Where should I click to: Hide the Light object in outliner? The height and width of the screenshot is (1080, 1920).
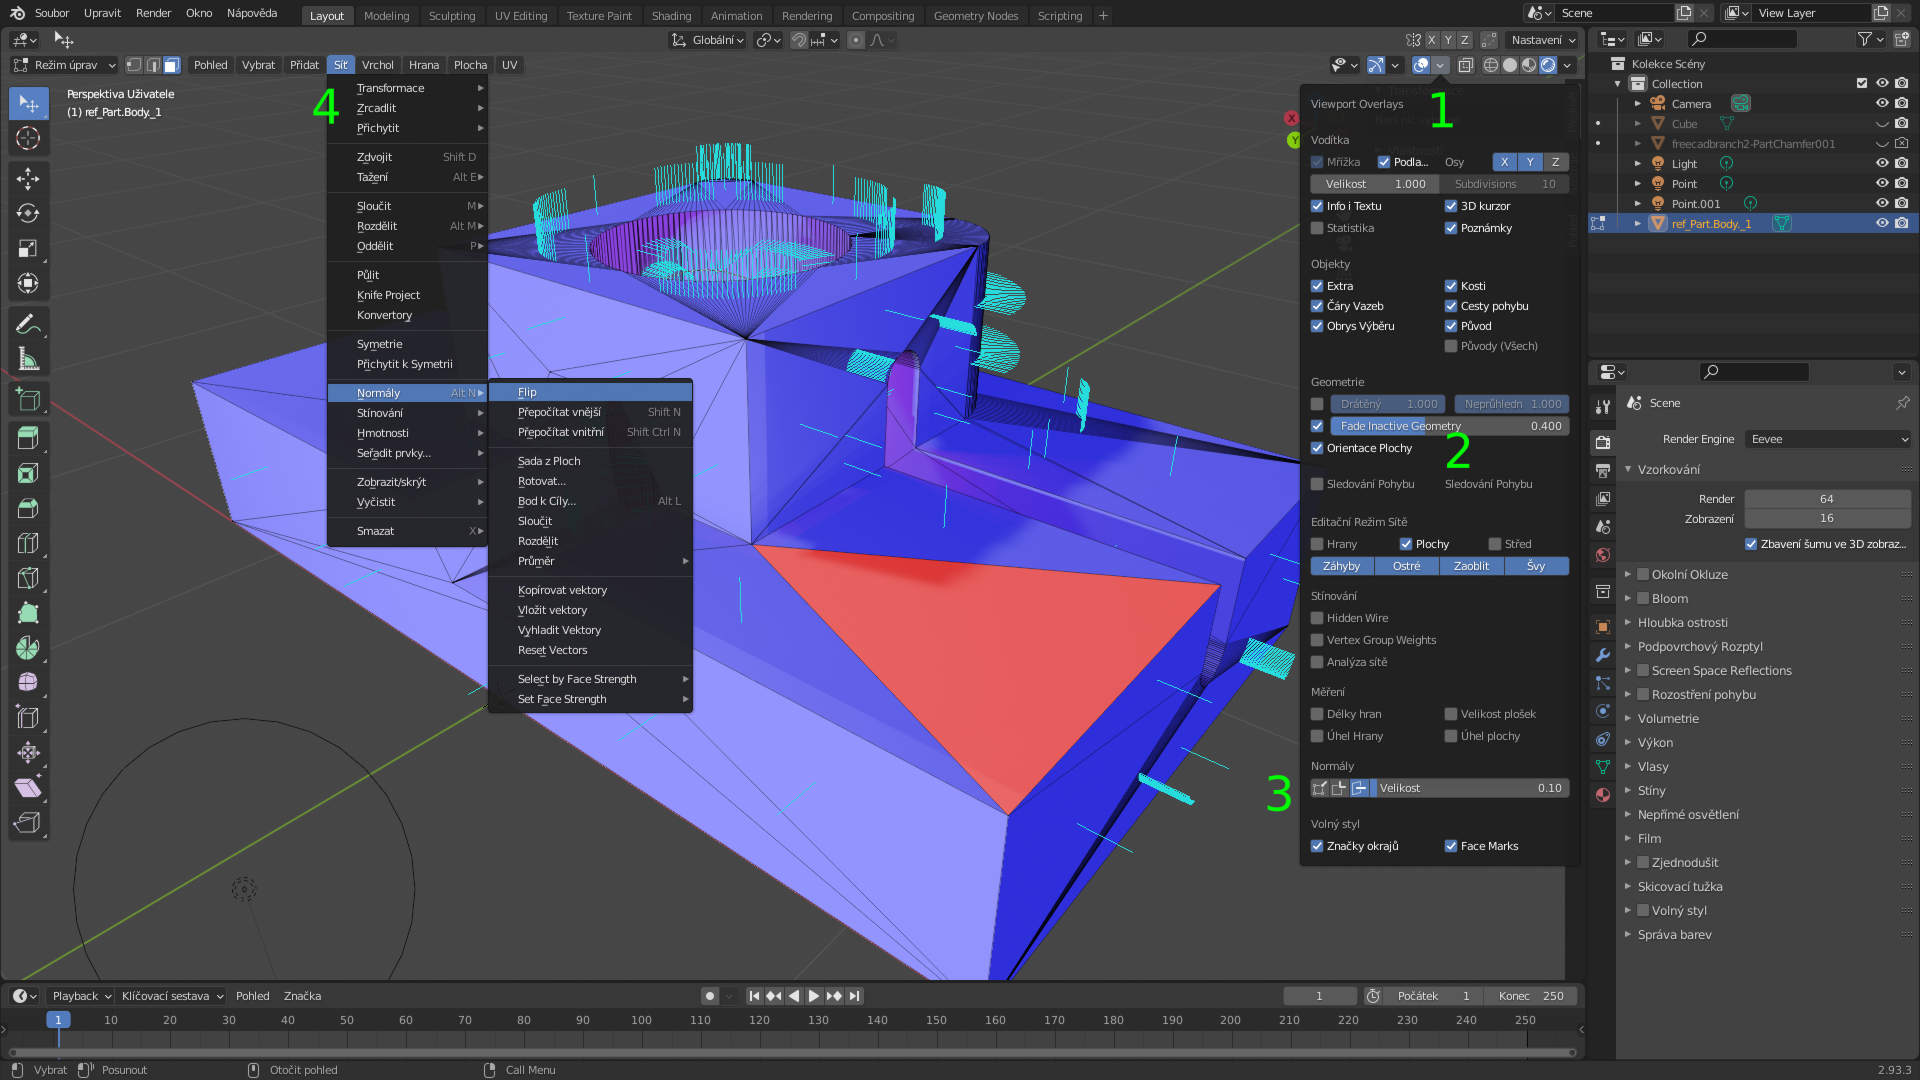1881,163
